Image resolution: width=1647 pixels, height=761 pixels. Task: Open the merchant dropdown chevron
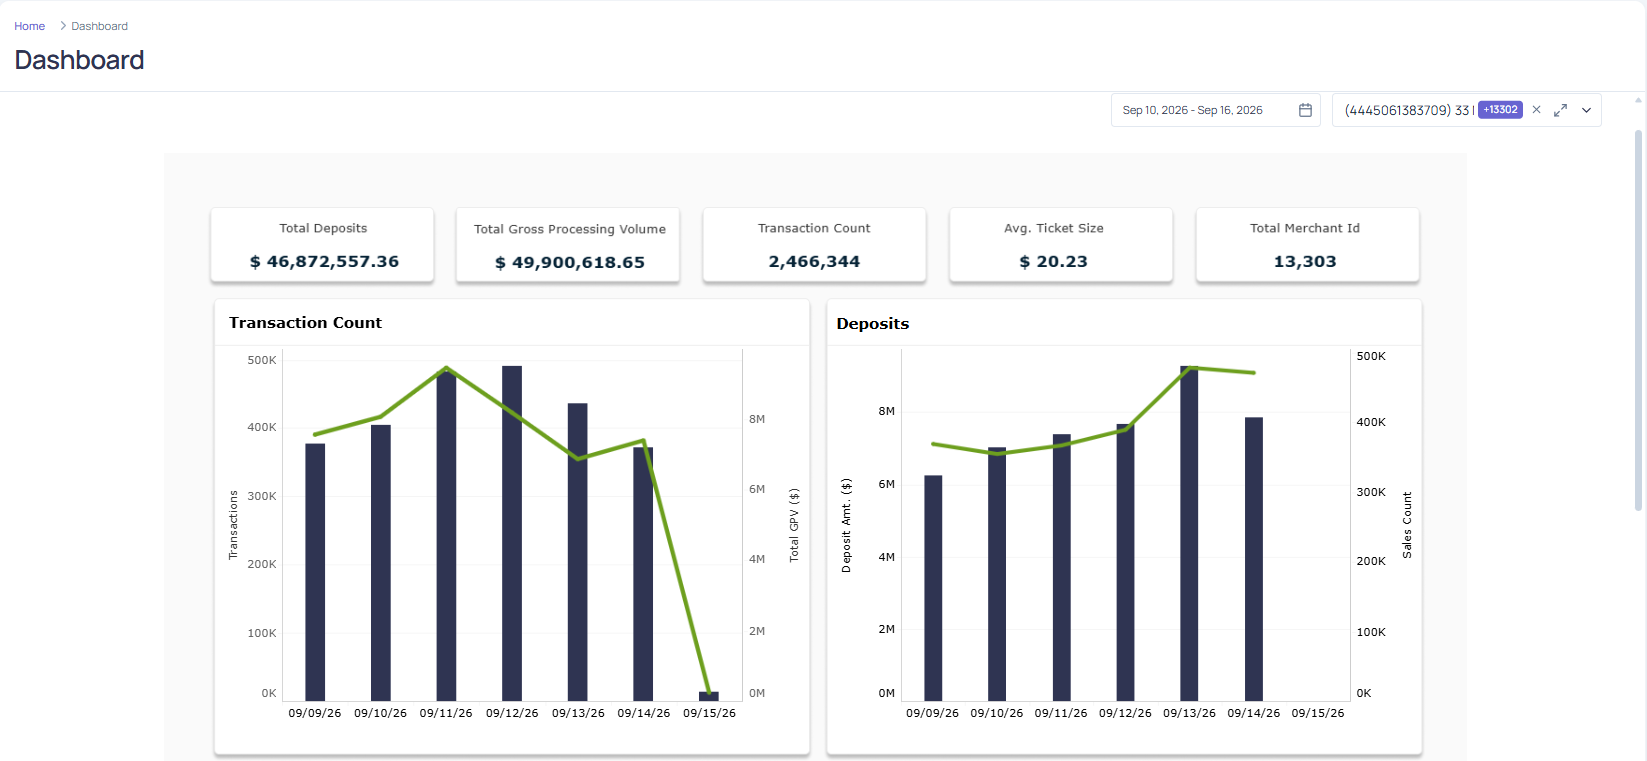tap(1586, 110)
